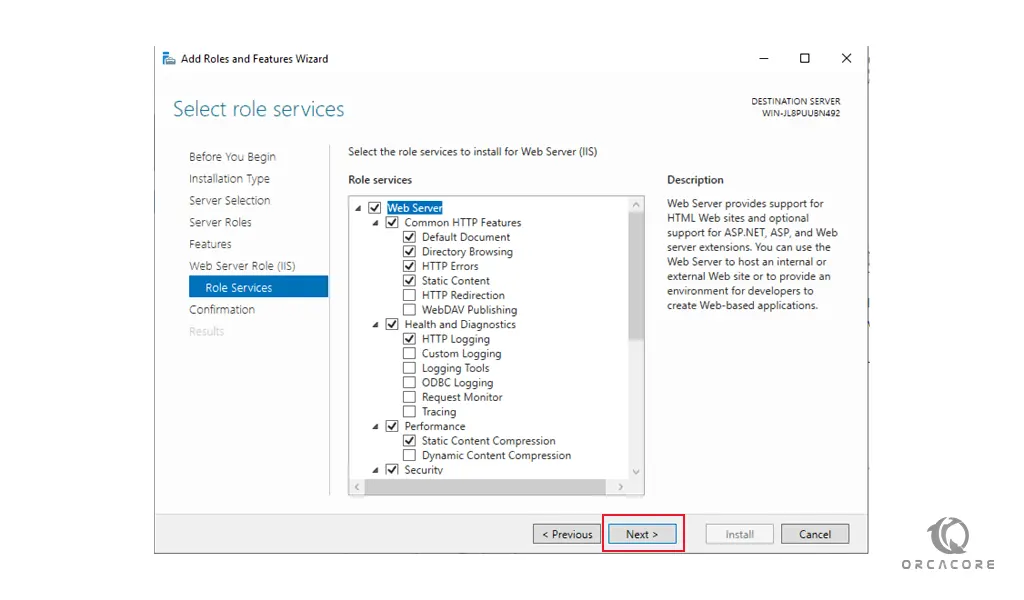Image resolution: width=1024 pixels, height=600 pixels.
Task: Toggle the HTTP Logging checkbox
Action: point(409,339)
